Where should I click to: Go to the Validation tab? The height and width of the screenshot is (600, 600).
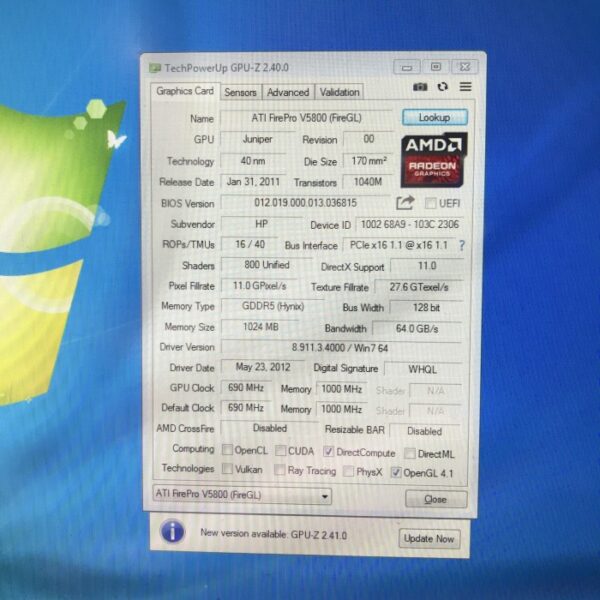340,92
